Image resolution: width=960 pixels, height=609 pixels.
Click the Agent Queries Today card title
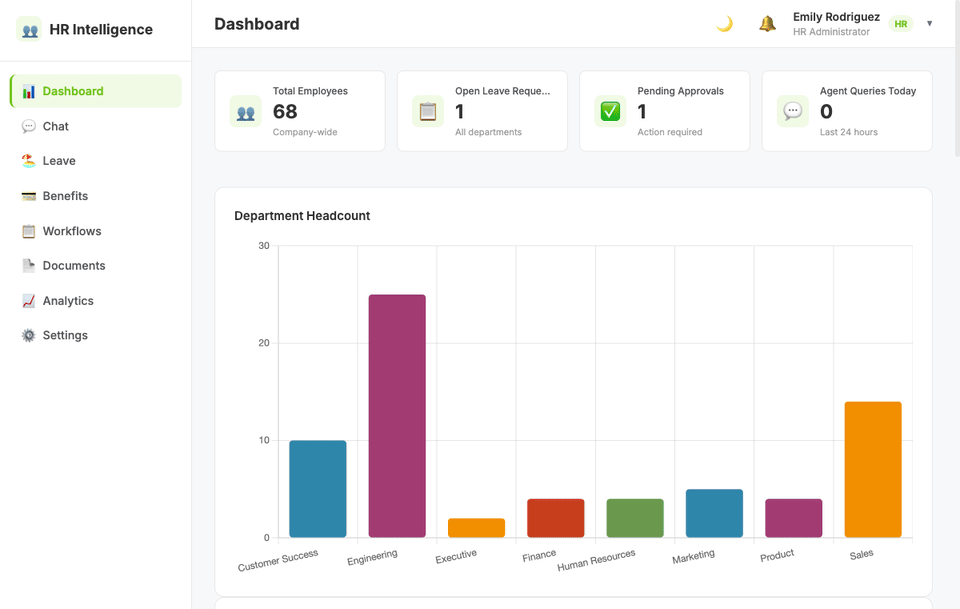point(868,91)
